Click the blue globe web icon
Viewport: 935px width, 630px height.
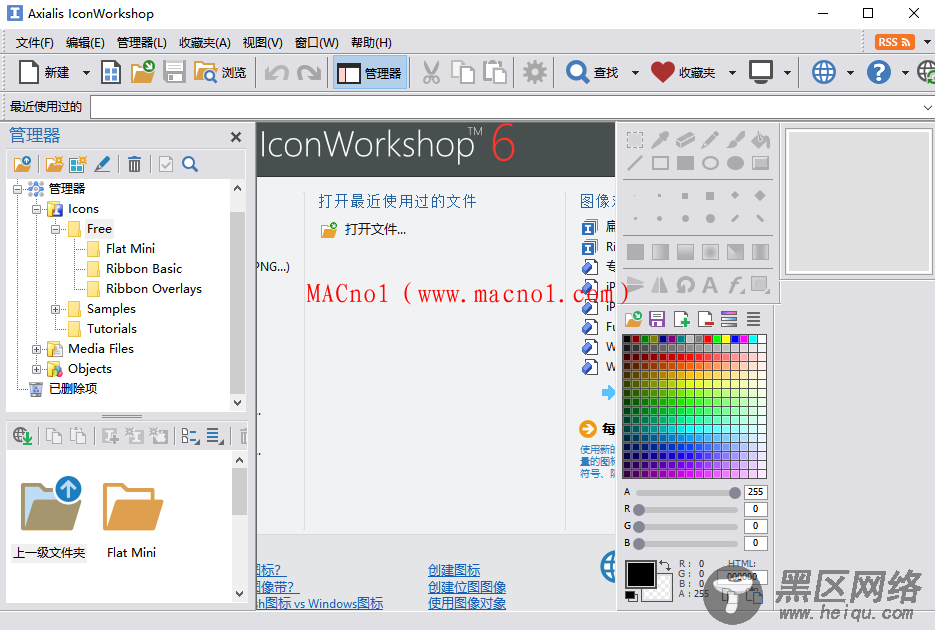823,73
